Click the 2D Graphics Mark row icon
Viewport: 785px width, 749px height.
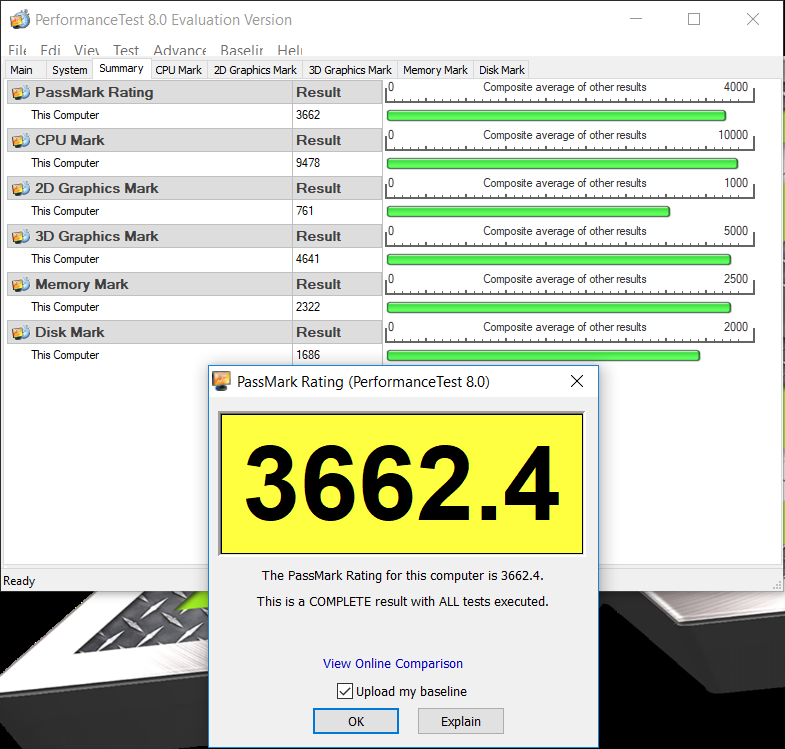tap(21, 189)
